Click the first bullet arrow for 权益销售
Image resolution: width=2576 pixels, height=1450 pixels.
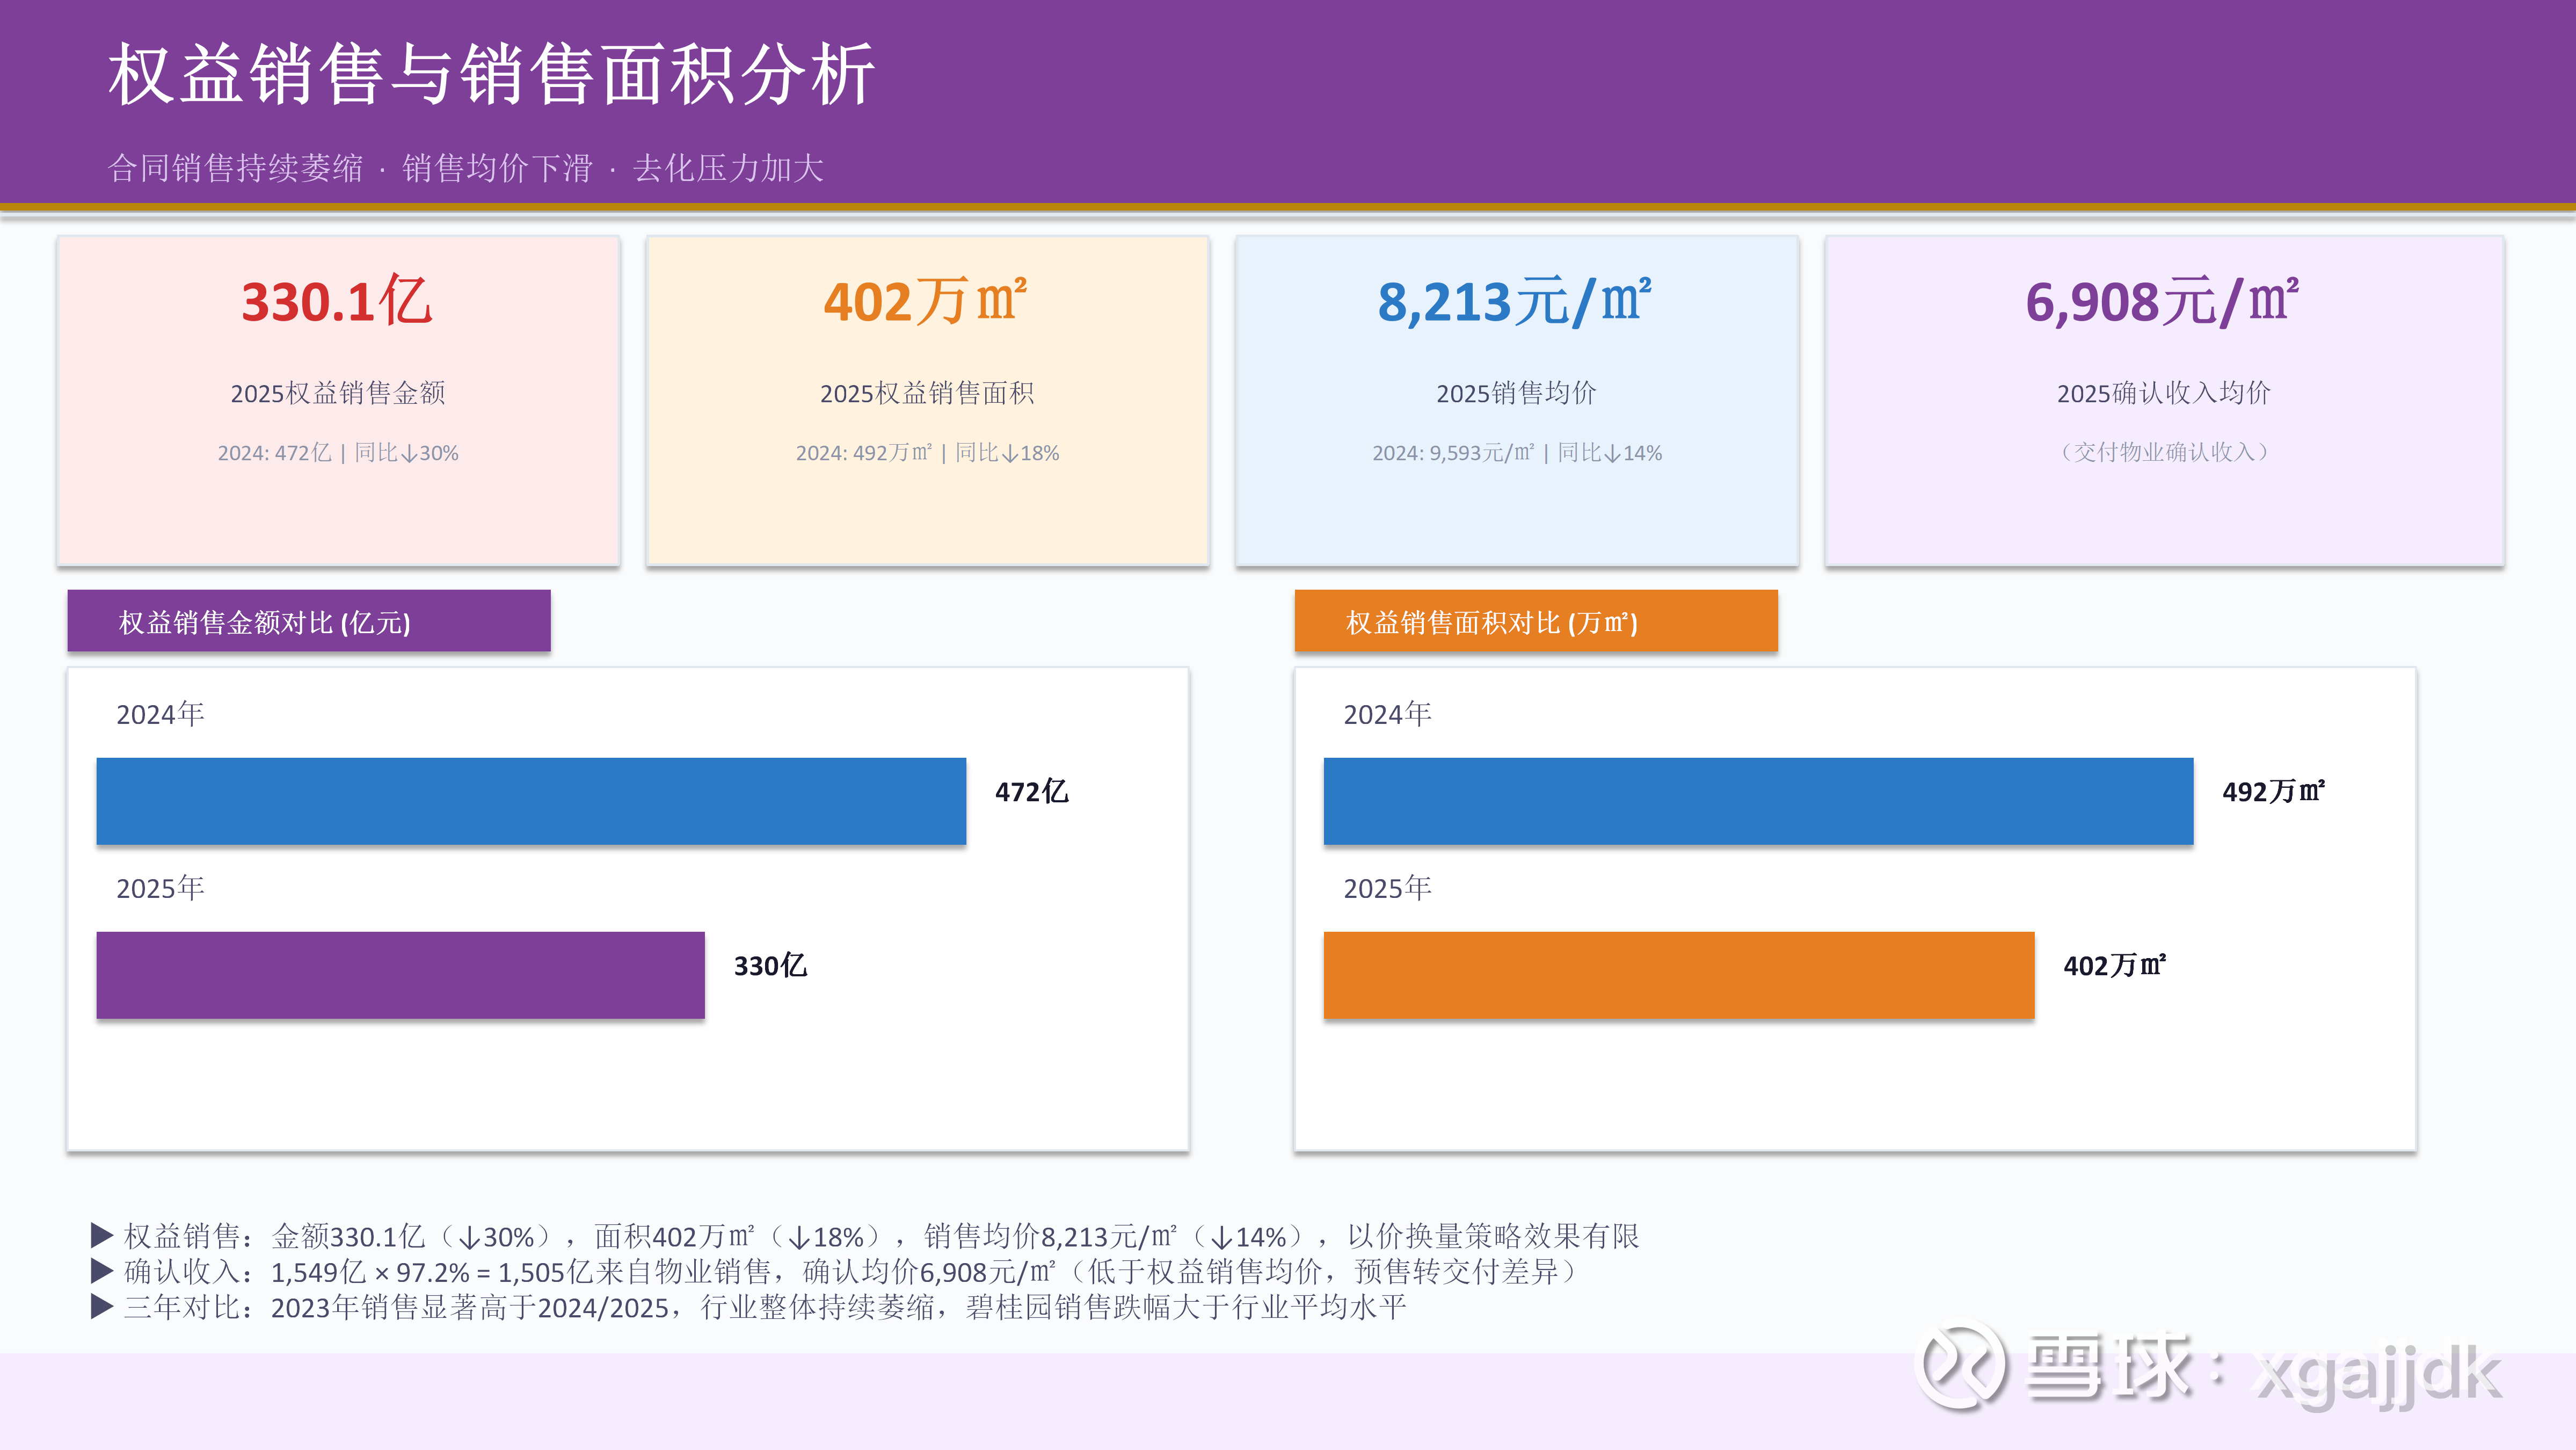[x=101, y=1235]
